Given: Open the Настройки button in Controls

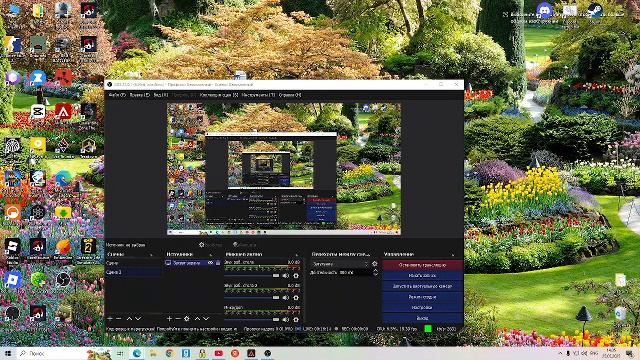Looking at the screenshot, I should tap(422, 307).
